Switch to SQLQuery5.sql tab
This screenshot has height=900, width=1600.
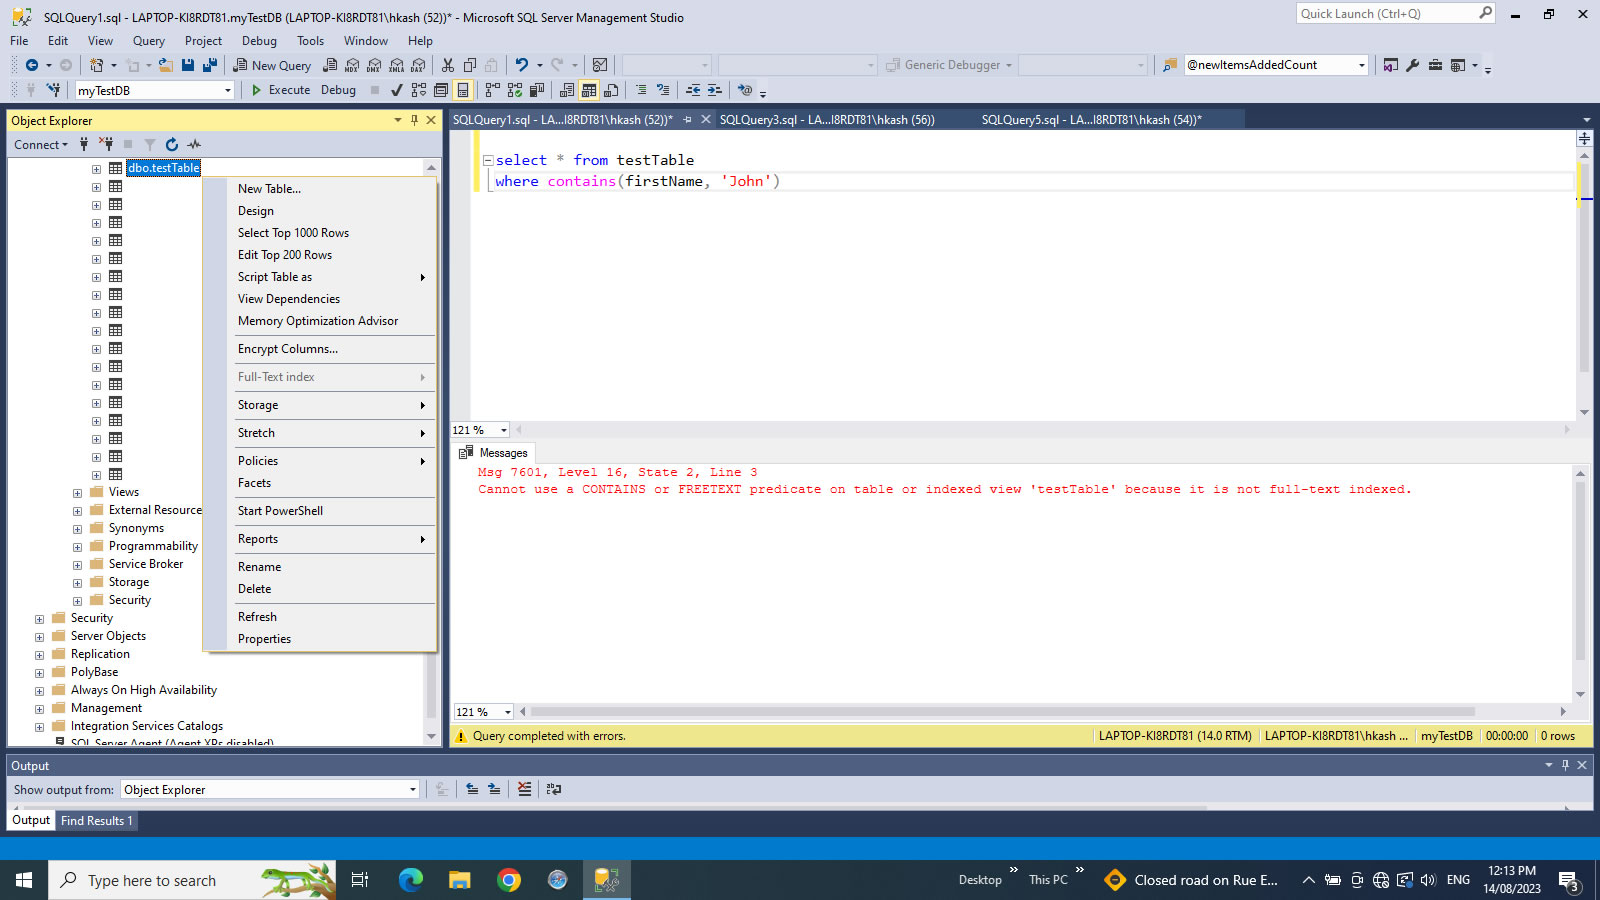pos(1091,120)
